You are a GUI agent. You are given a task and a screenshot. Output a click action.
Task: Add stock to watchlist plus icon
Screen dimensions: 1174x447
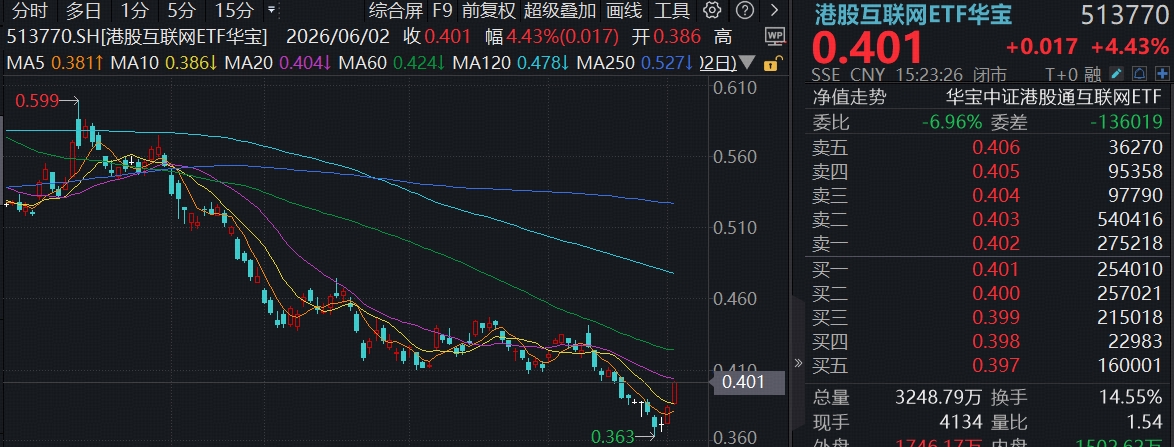[1162, 74]
